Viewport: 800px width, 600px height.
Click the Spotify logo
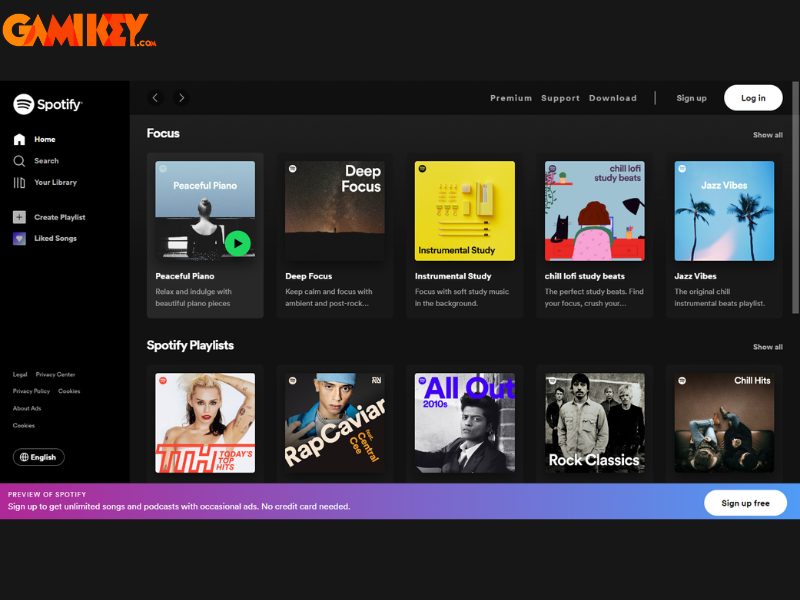click(47, 104)
